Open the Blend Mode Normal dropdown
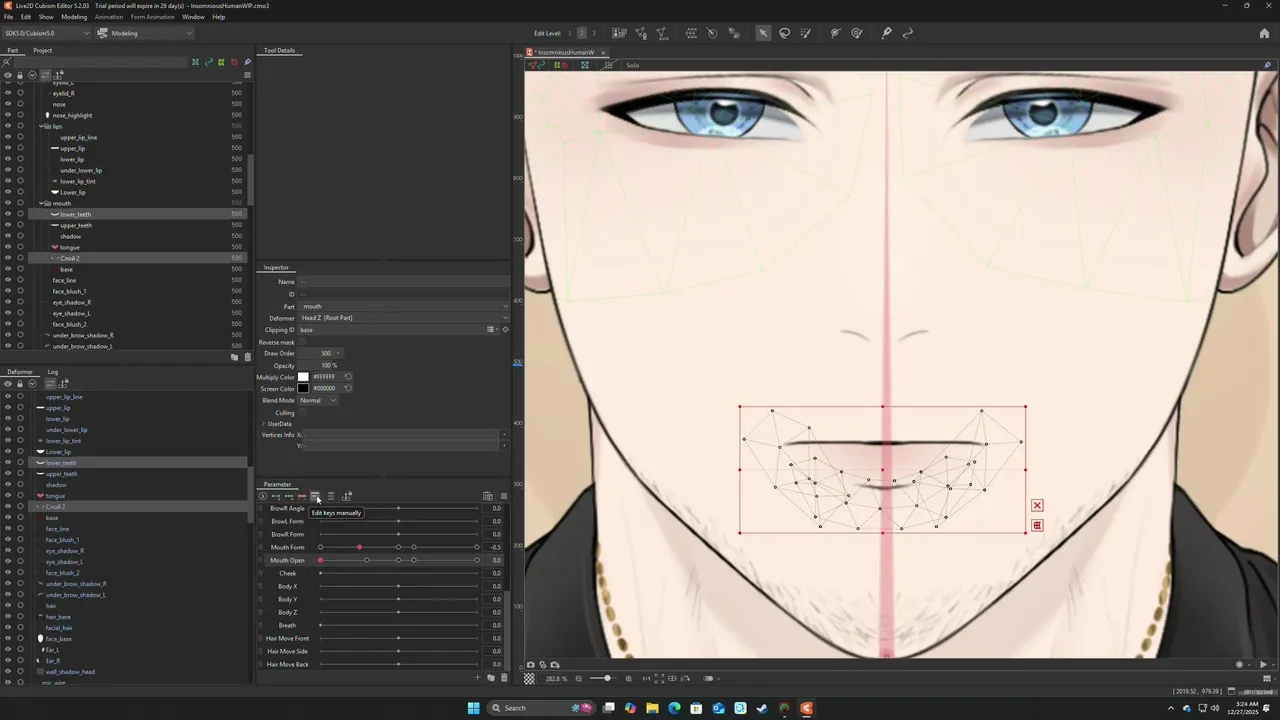This screenshot has height=720, width=1280. (x=317, y=400)
